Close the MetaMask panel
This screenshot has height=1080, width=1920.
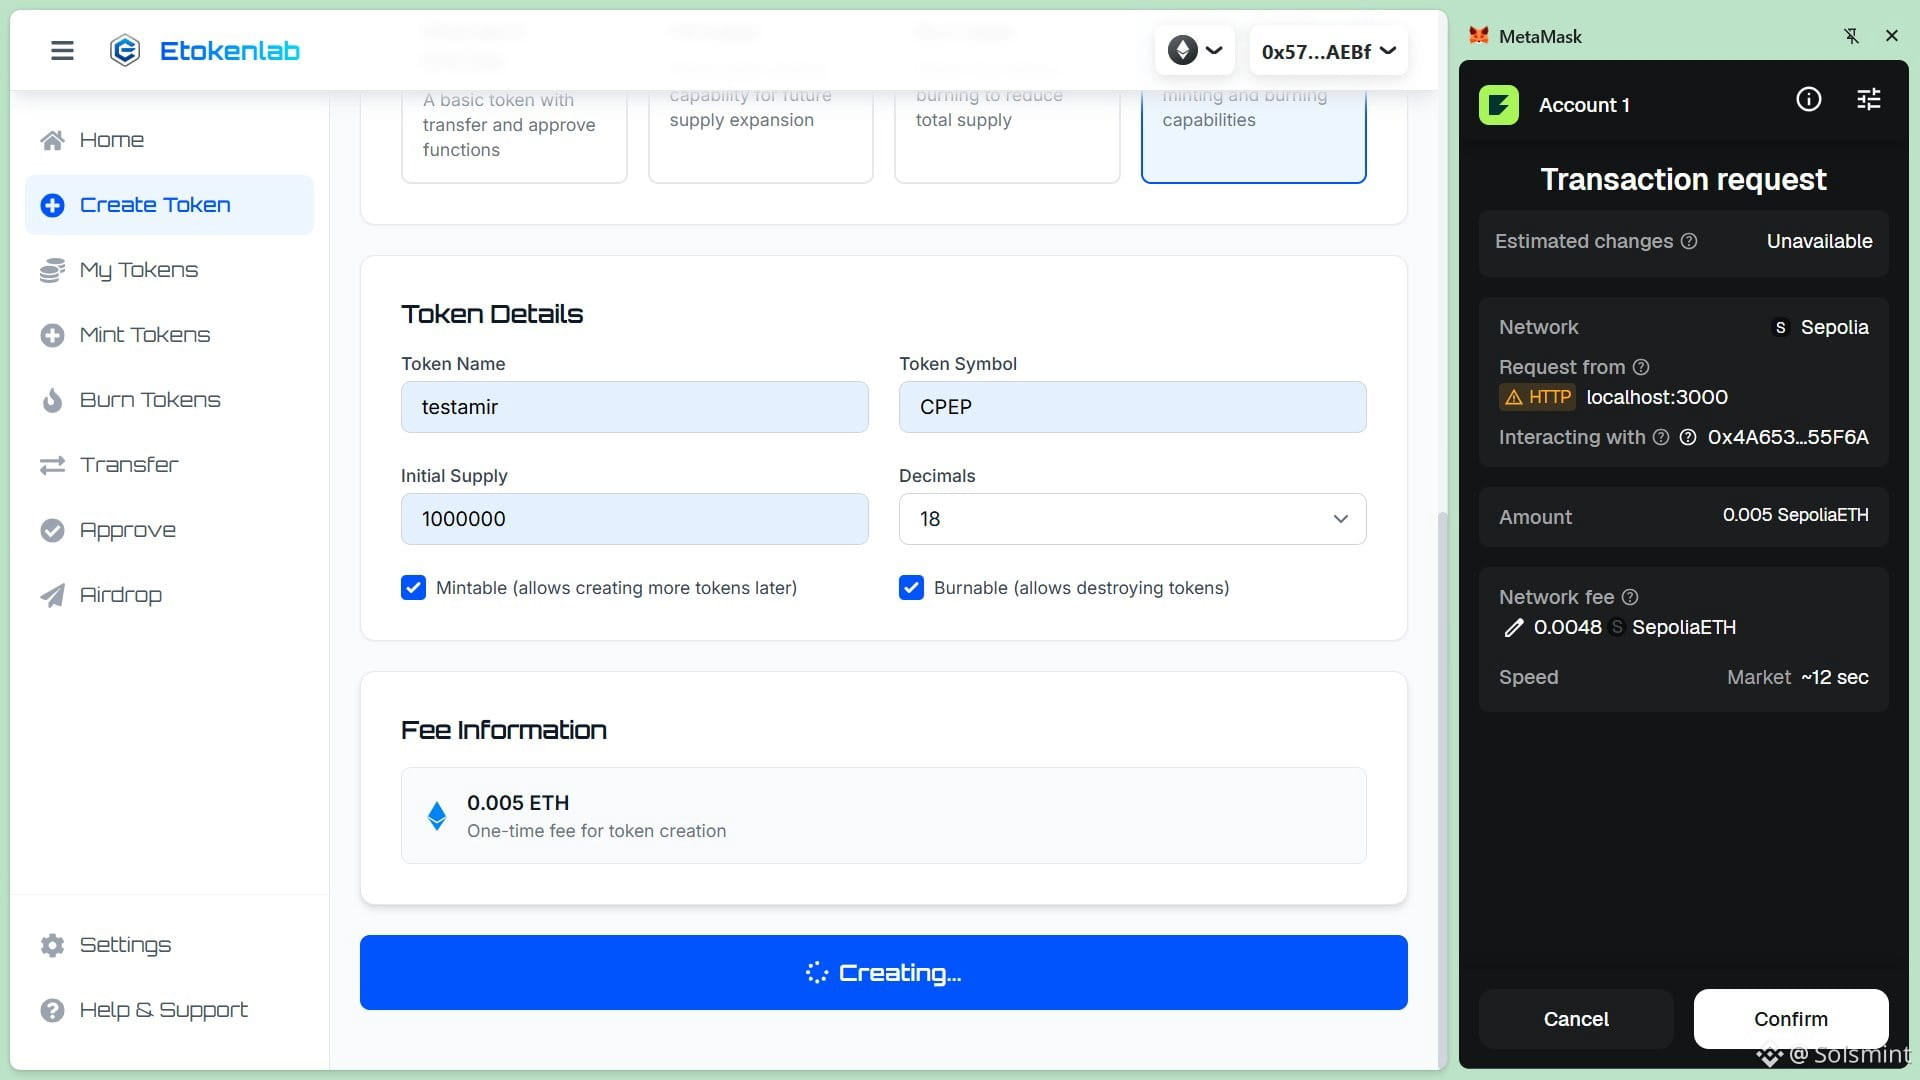[x=1891, y=36]
